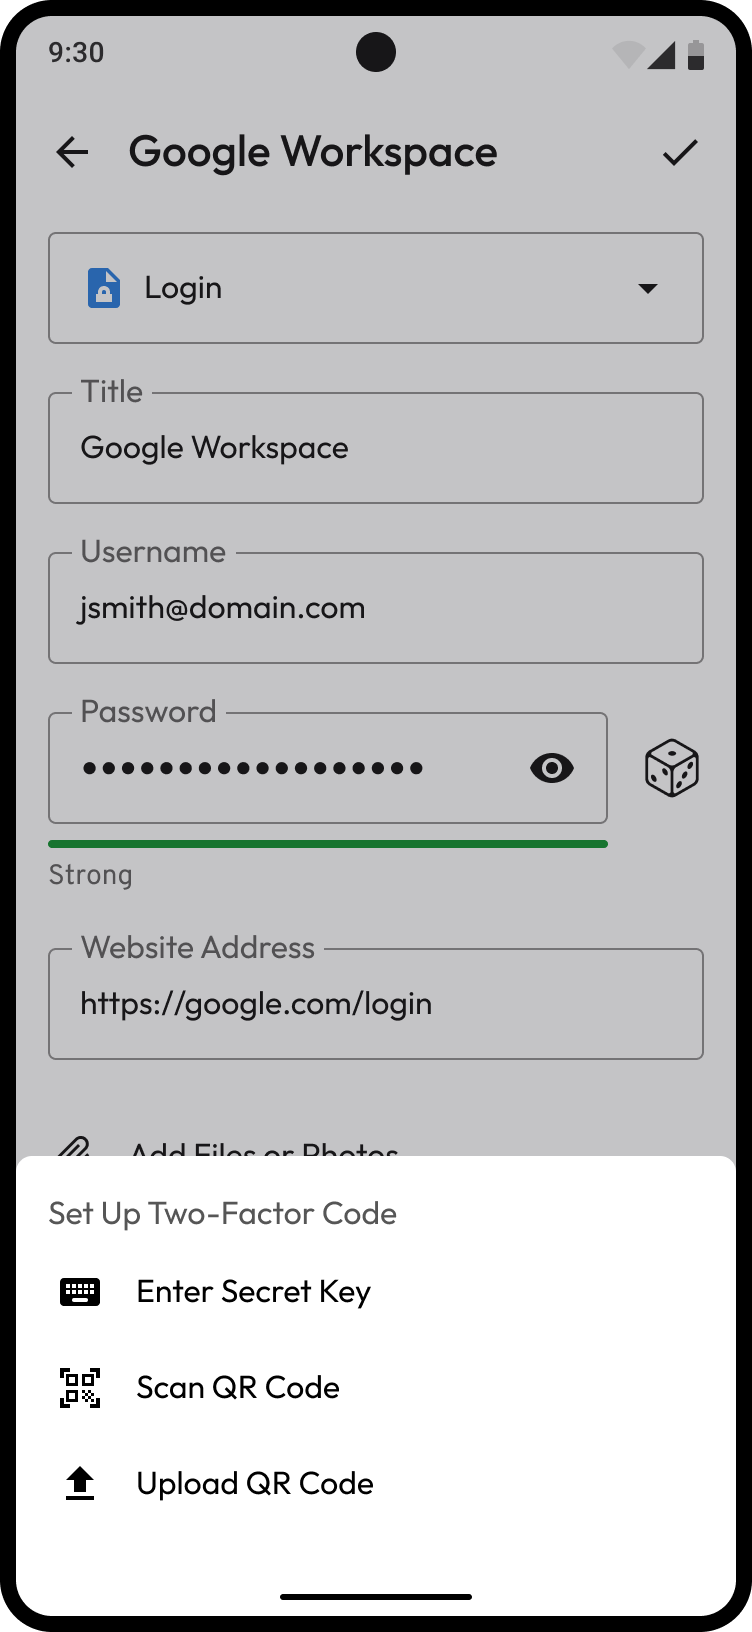Image resolution: width=752 pixels, height=1632 pixels.
Task: Tap the keyboard icon for secret key
Action: click(80, 1292)
